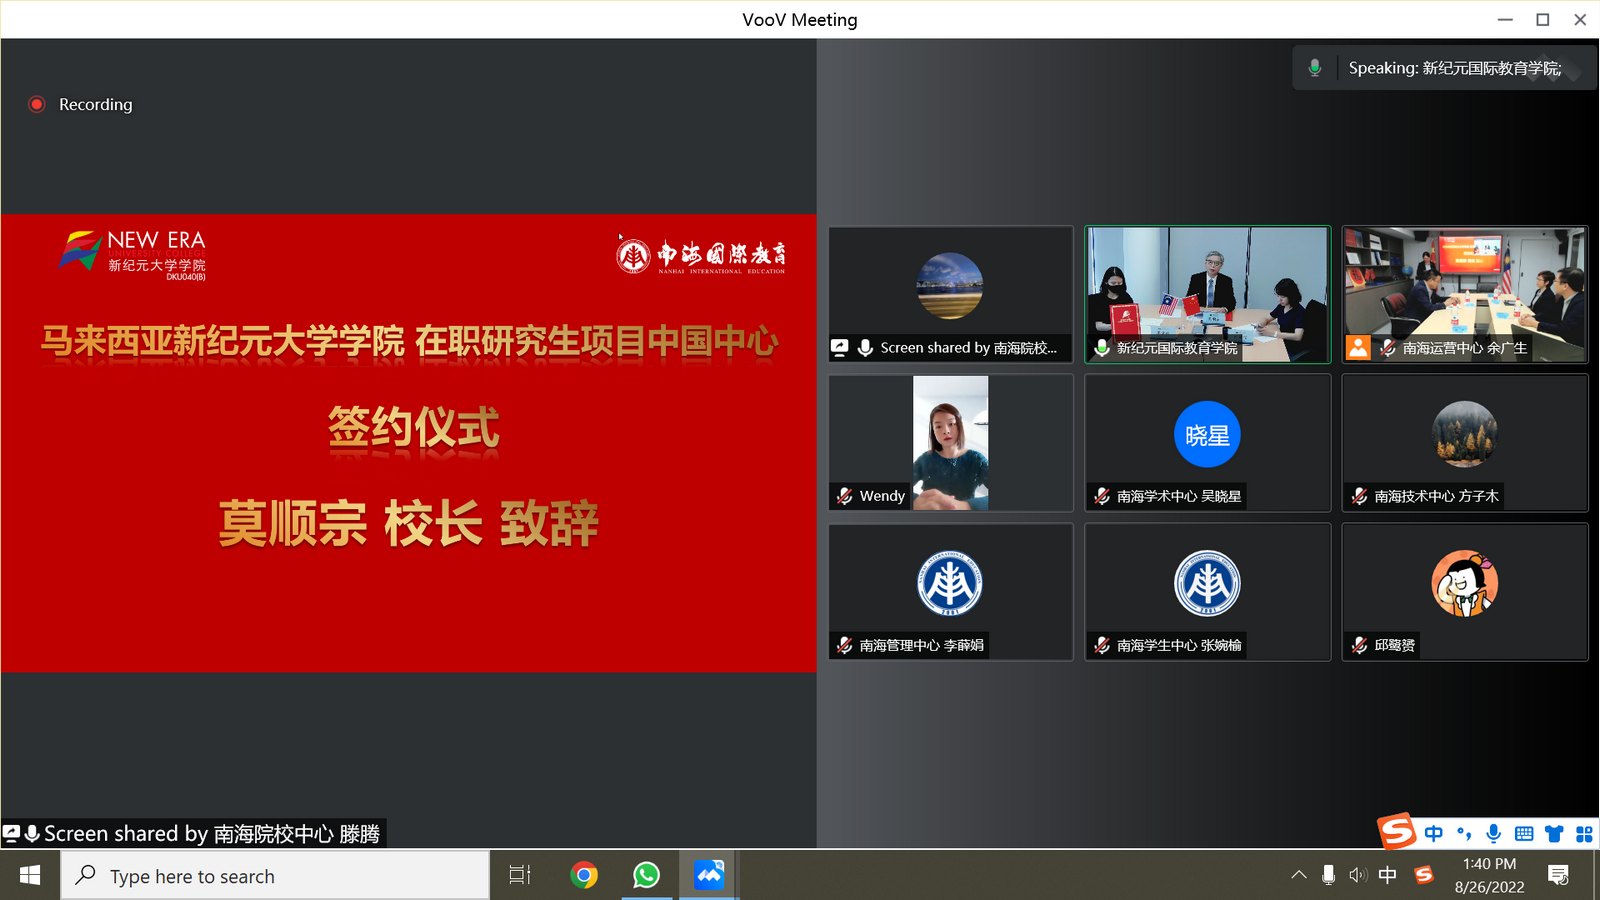
Task: Click the Sogou icon in system tray
Action: tap(1424, 875)
